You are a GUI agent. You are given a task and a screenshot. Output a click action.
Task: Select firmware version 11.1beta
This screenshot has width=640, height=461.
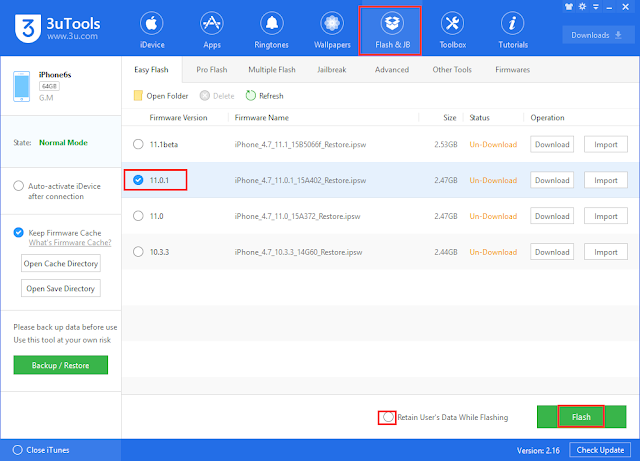138,144
